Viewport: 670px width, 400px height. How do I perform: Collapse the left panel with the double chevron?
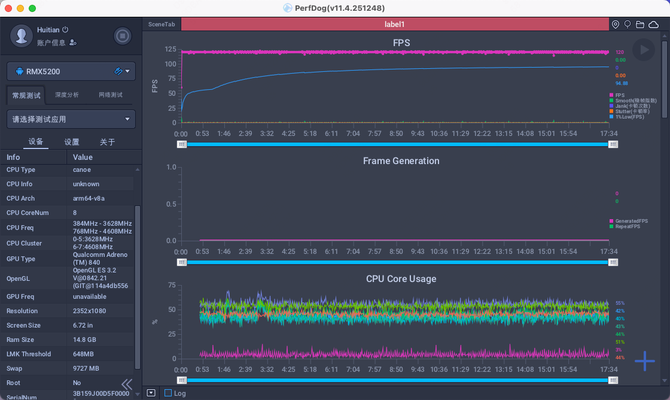click(x=127, y=384)
